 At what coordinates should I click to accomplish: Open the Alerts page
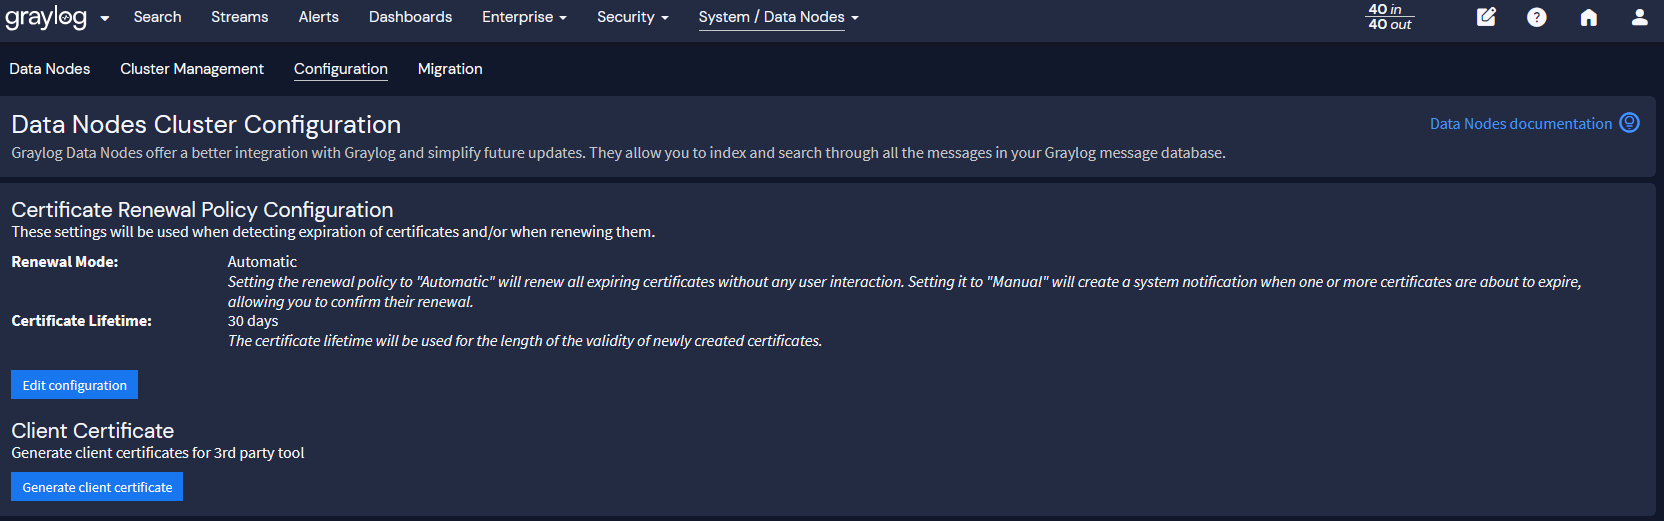pos(319,17)
